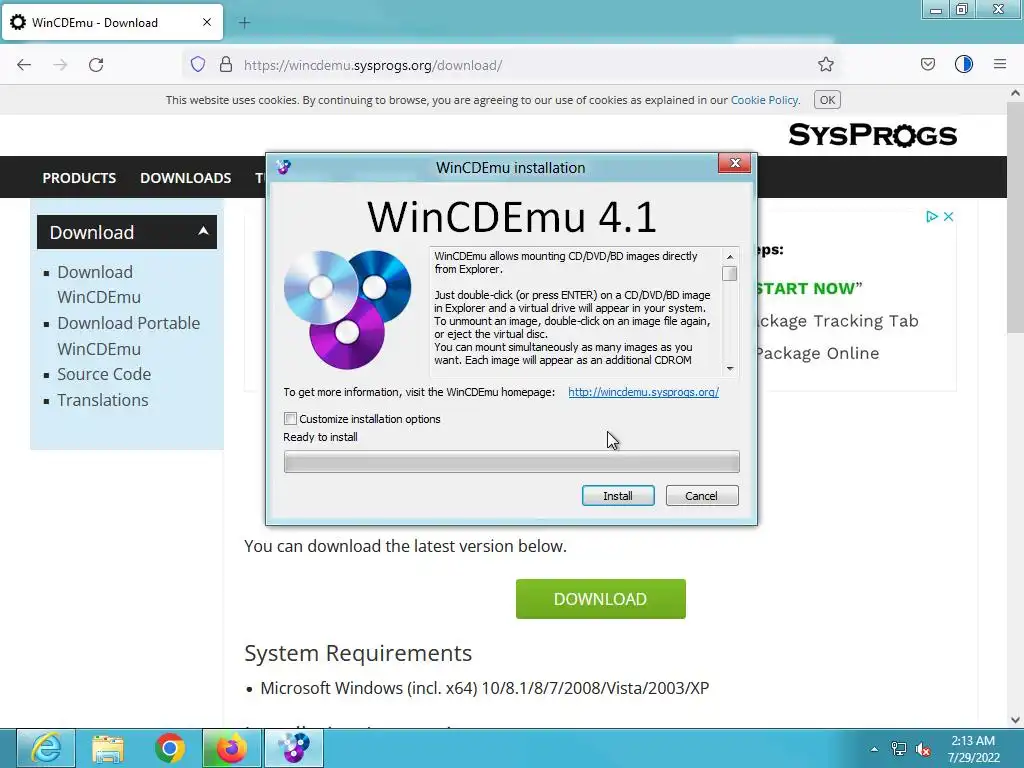
Task: Close the advertisement with the X icon
Action: click(x=949, y=217)
